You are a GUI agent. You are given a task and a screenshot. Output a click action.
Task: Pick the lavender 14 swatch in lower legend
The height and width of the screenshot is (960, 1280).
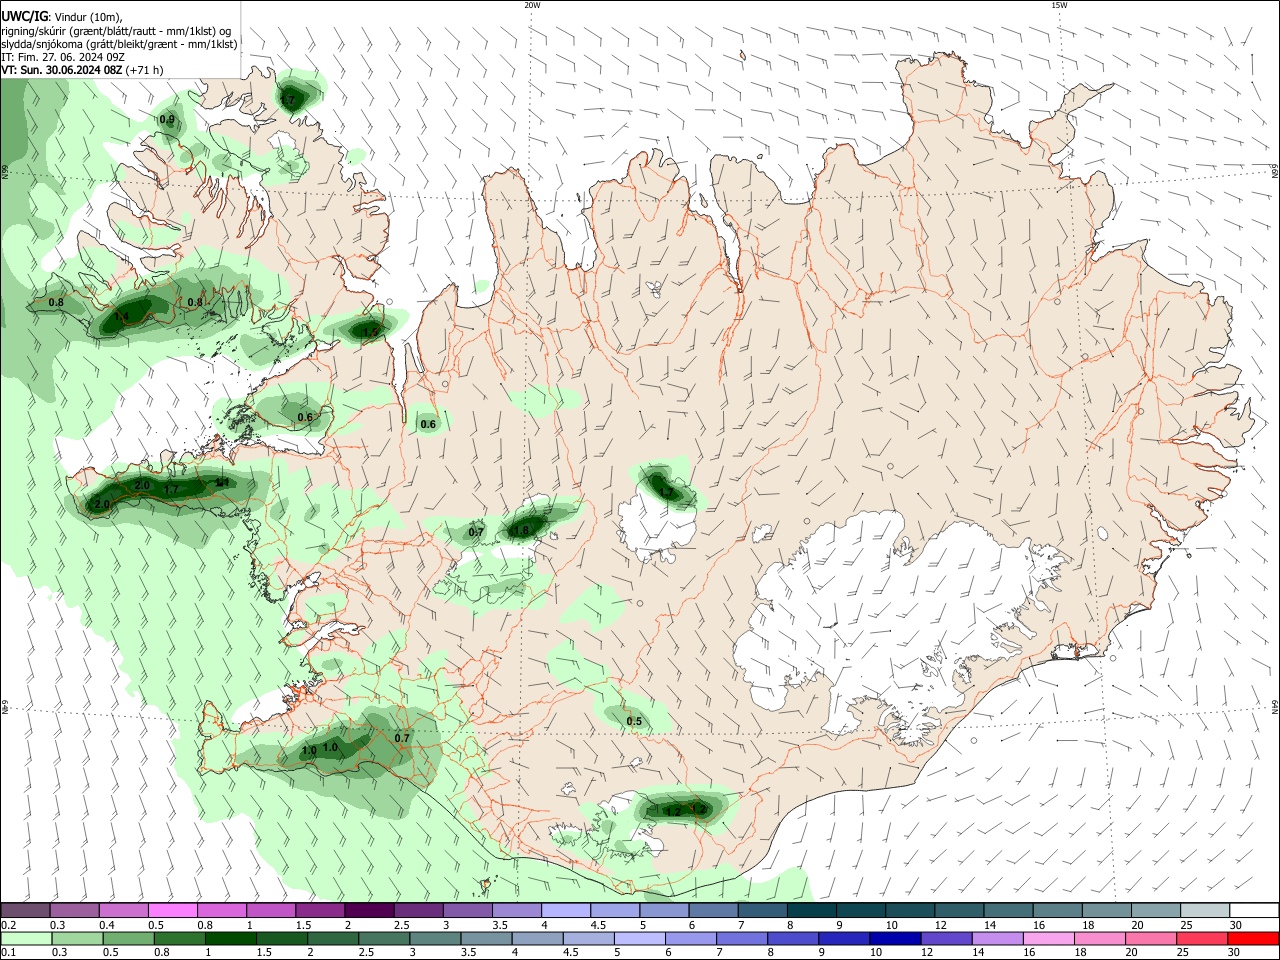(998, 939)
